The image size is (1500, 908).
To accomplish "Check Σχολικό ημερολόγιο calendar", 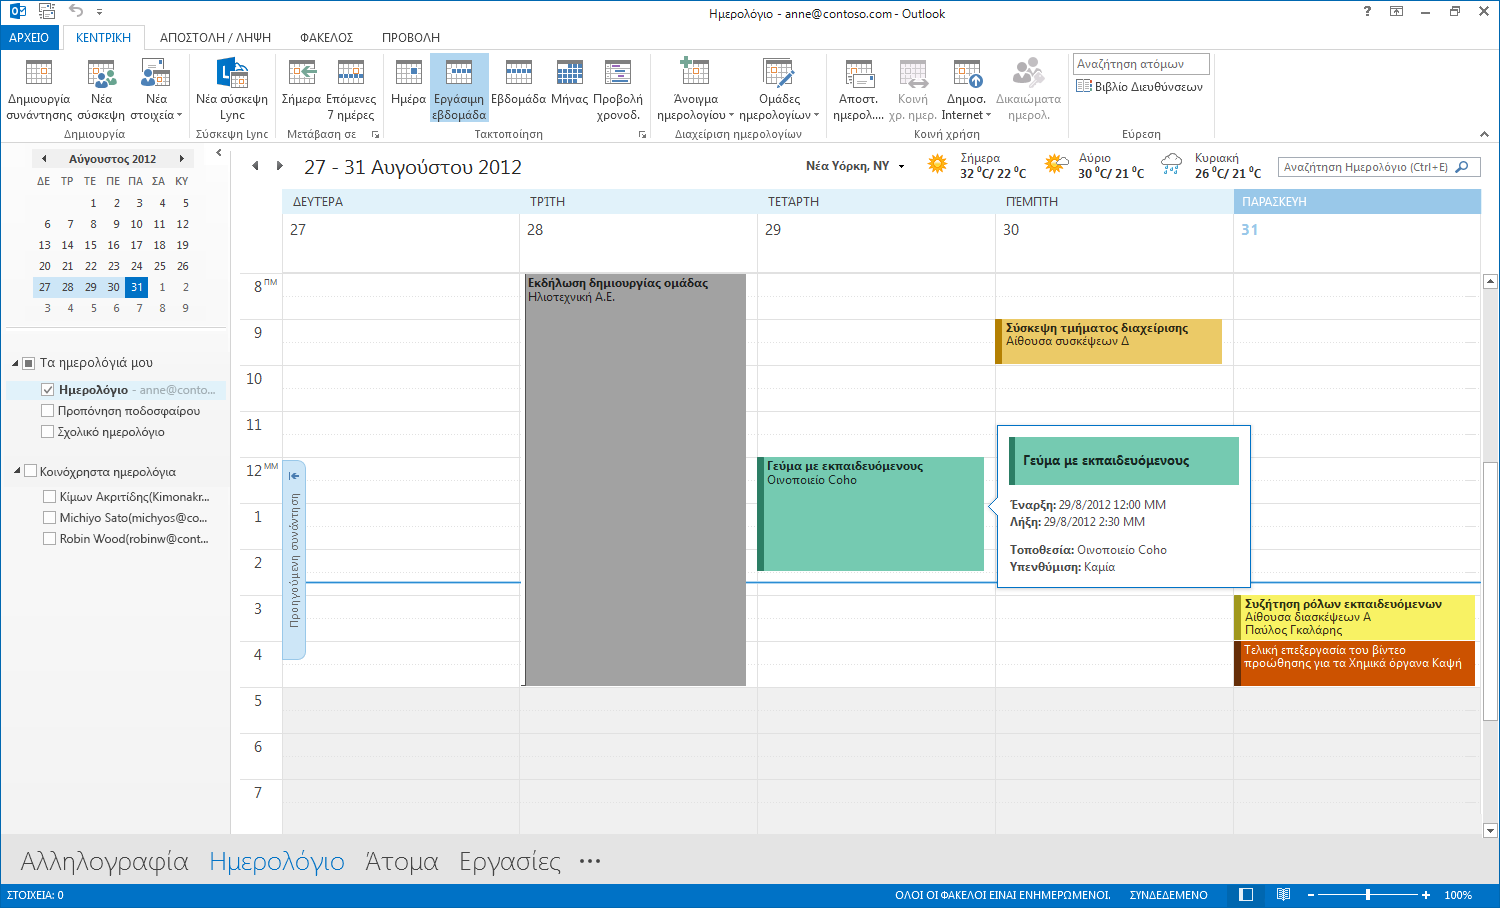I will [47, 432].
